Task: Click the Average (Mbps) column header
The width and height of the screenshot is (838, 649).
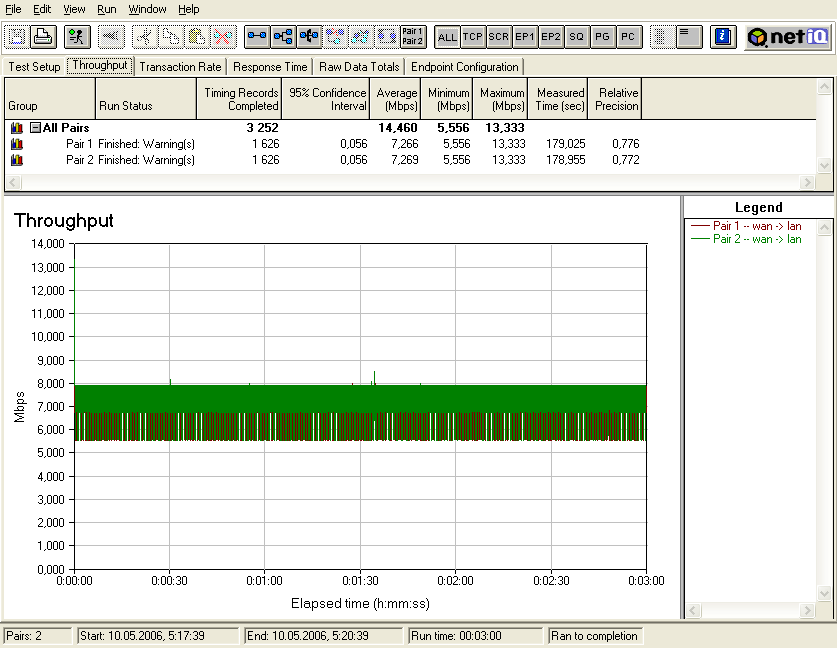Action: pyautogui.click(x=397, y=99)
